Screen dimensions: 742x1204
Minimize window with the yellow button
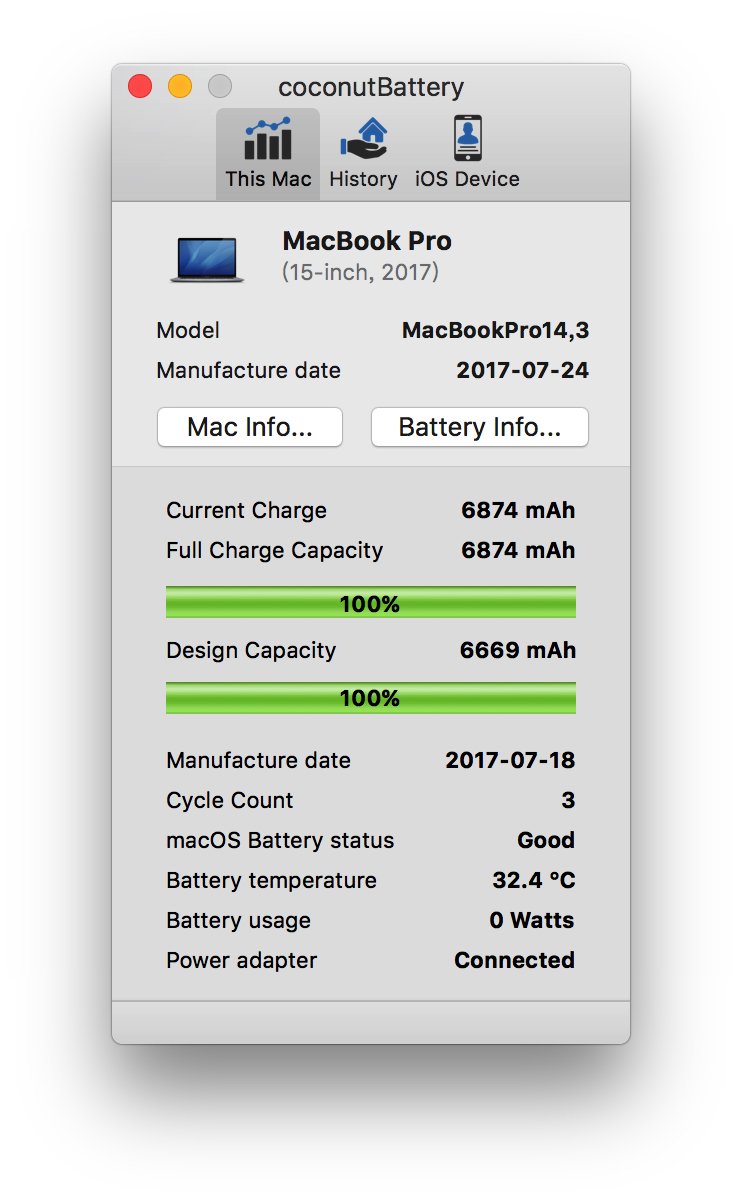coord(180,86)
